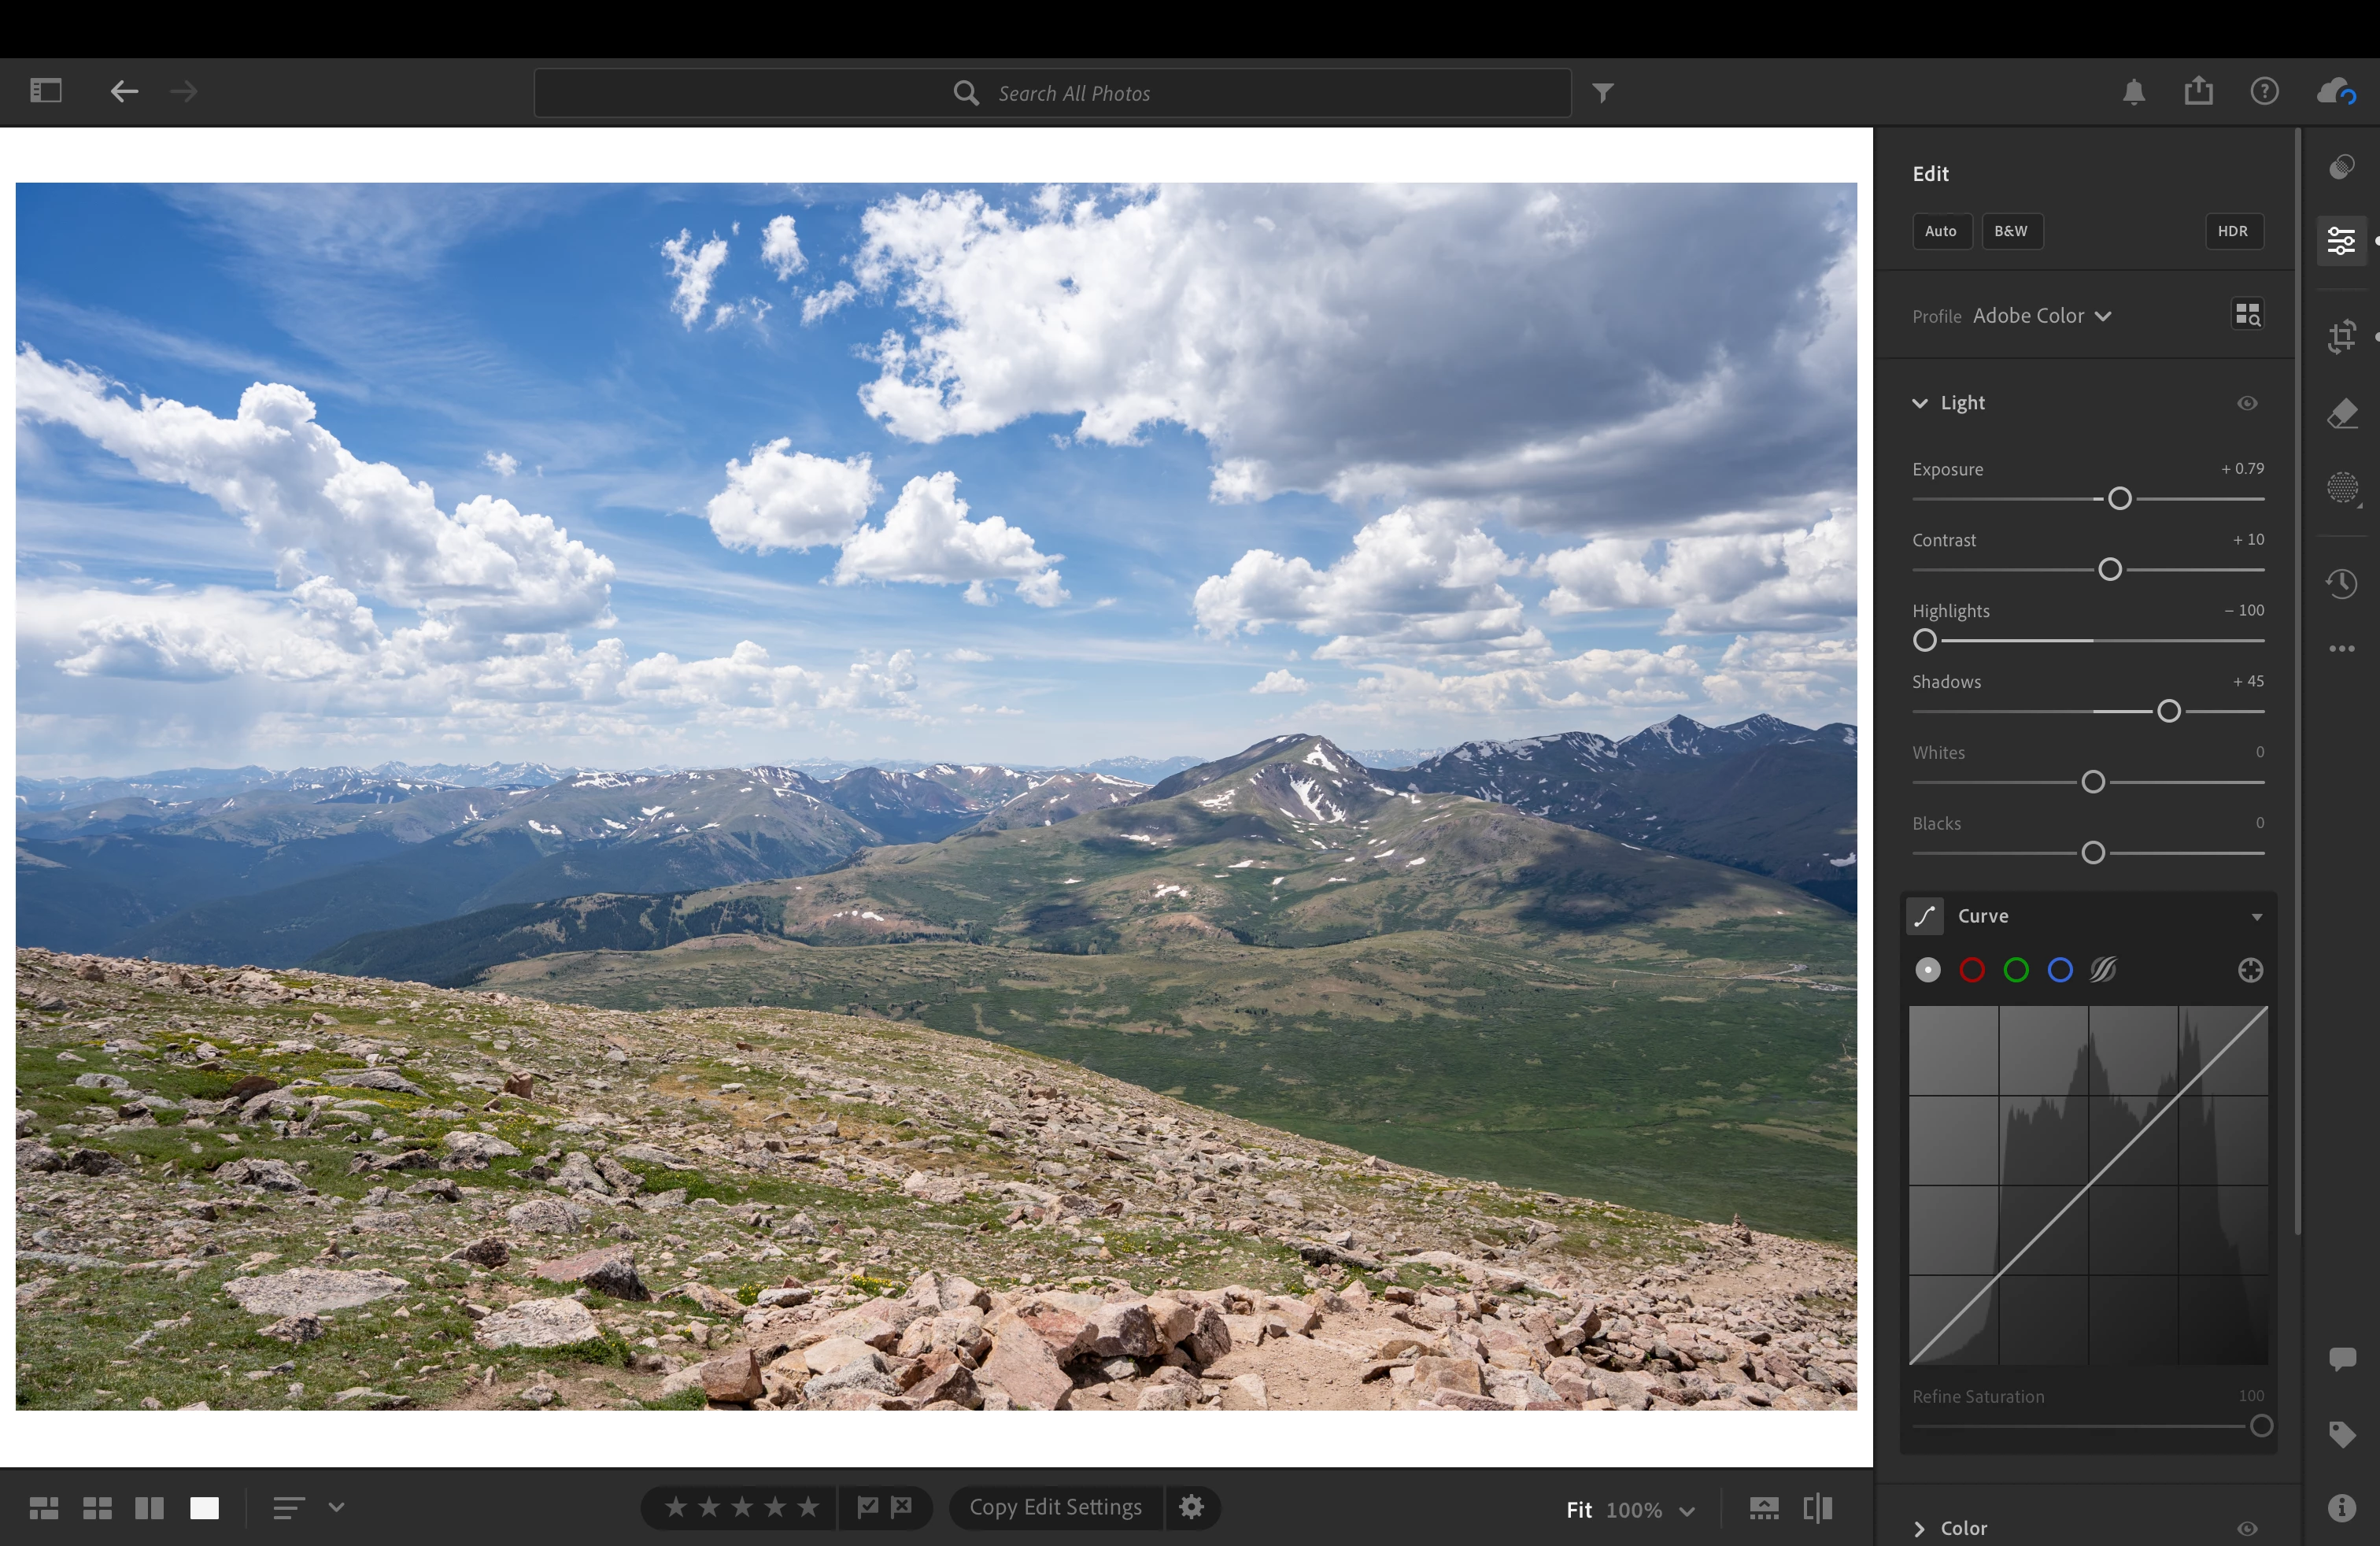Switch to compare view
The width and height of the screenshot is (2380, 1546).
tap(150, 1508)
